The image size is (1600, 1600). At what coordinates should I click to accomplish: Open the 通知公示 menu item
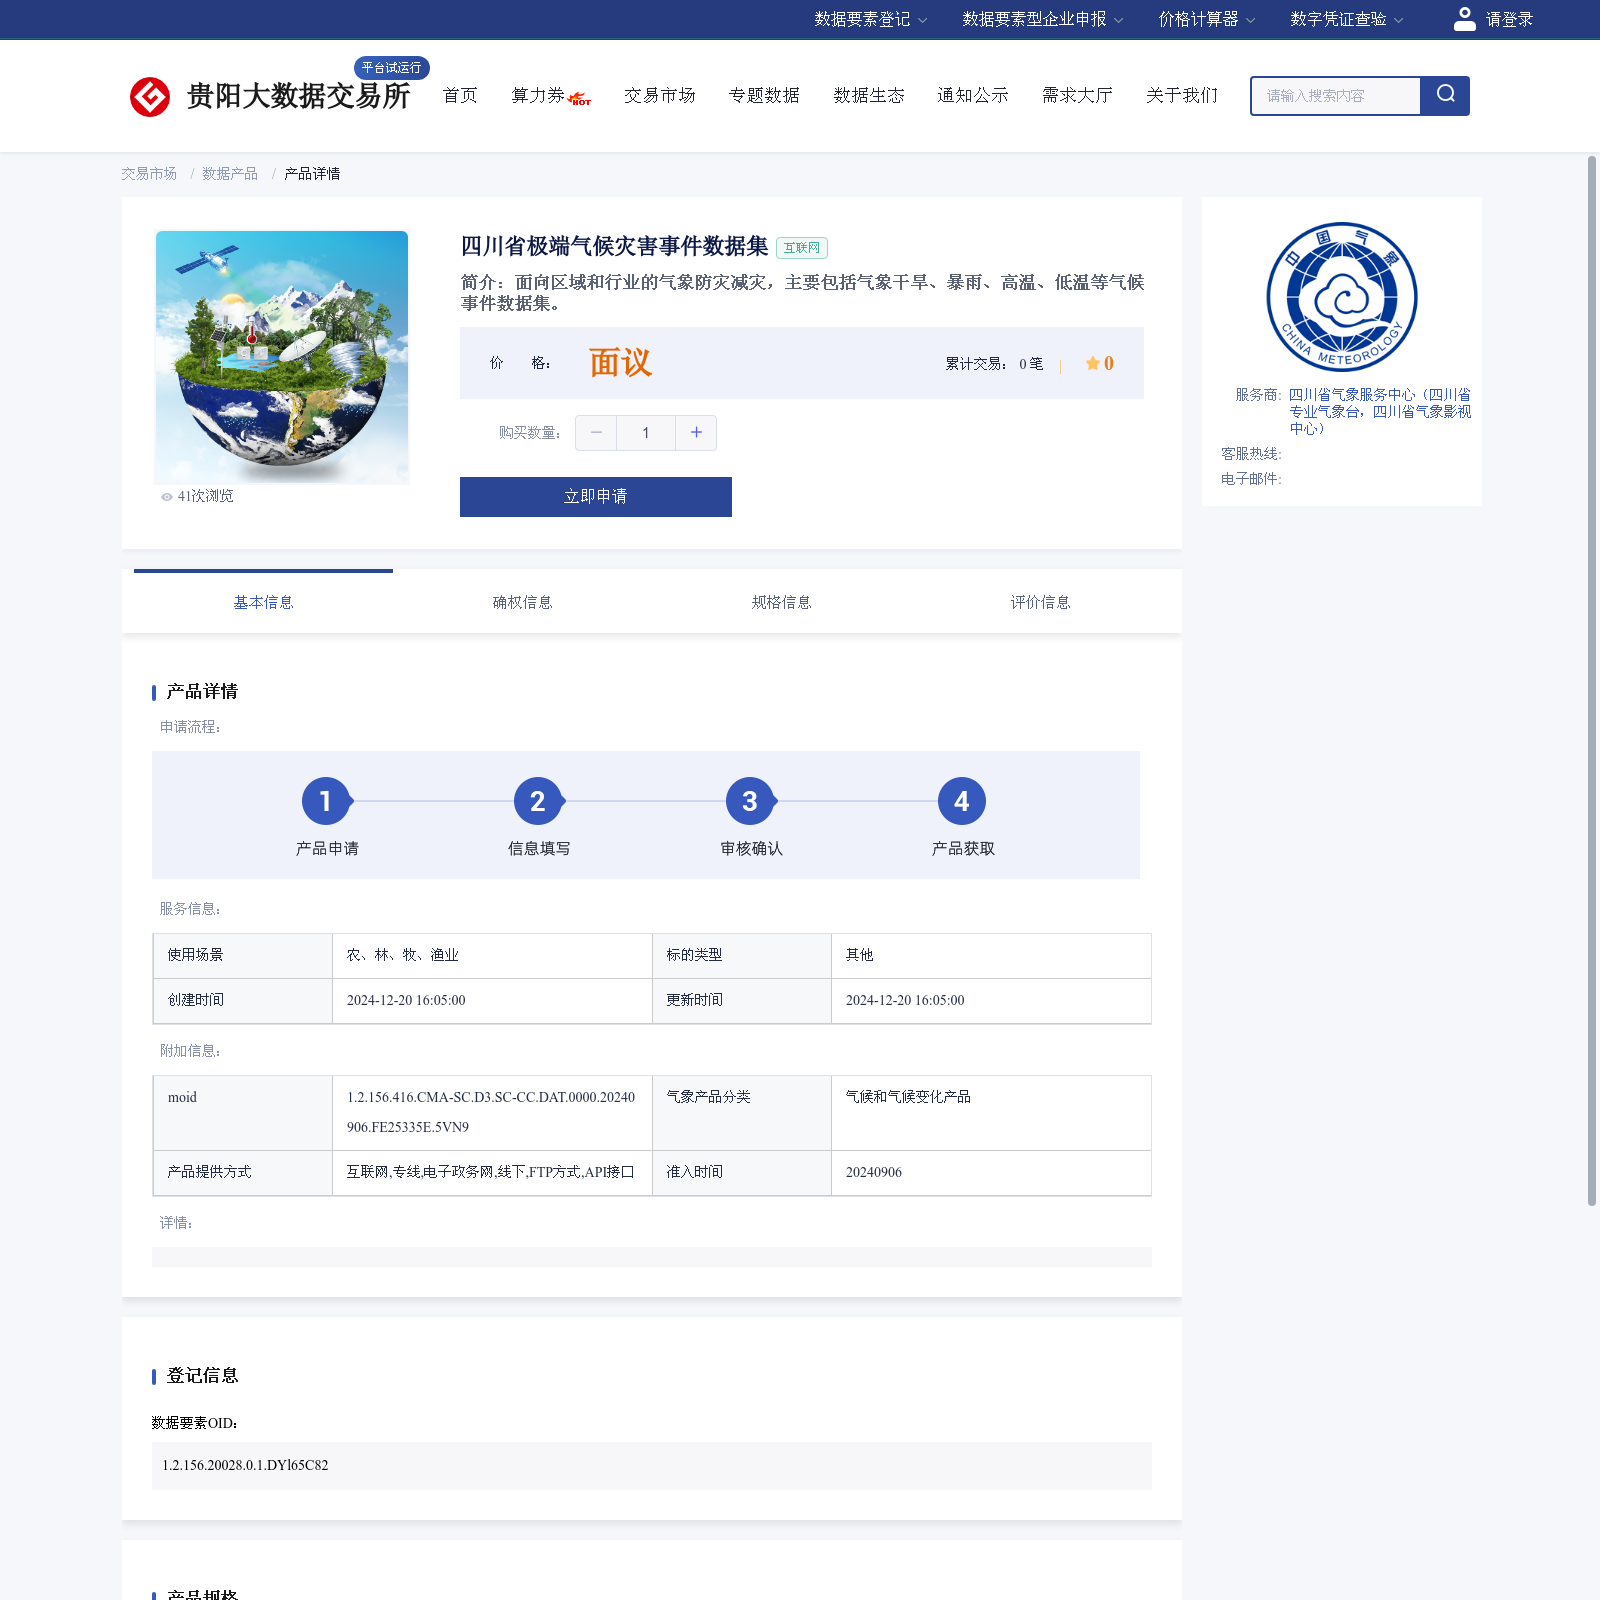(973, 95)
